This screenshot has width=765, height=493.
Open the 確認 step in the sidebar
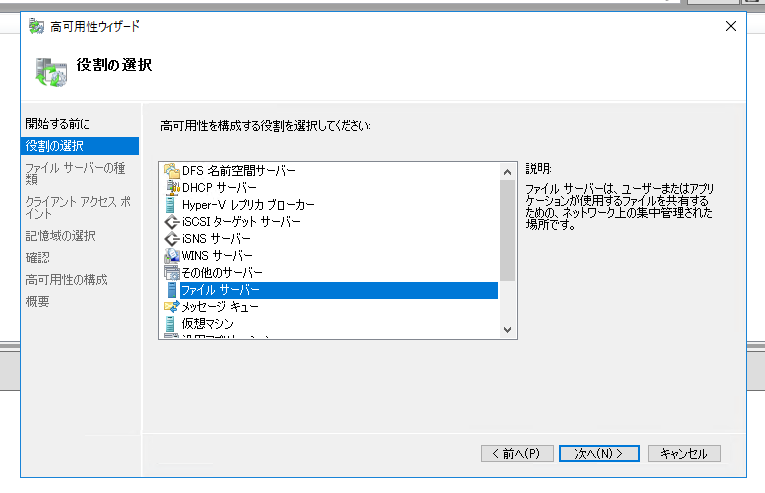[x=38, y=258]
